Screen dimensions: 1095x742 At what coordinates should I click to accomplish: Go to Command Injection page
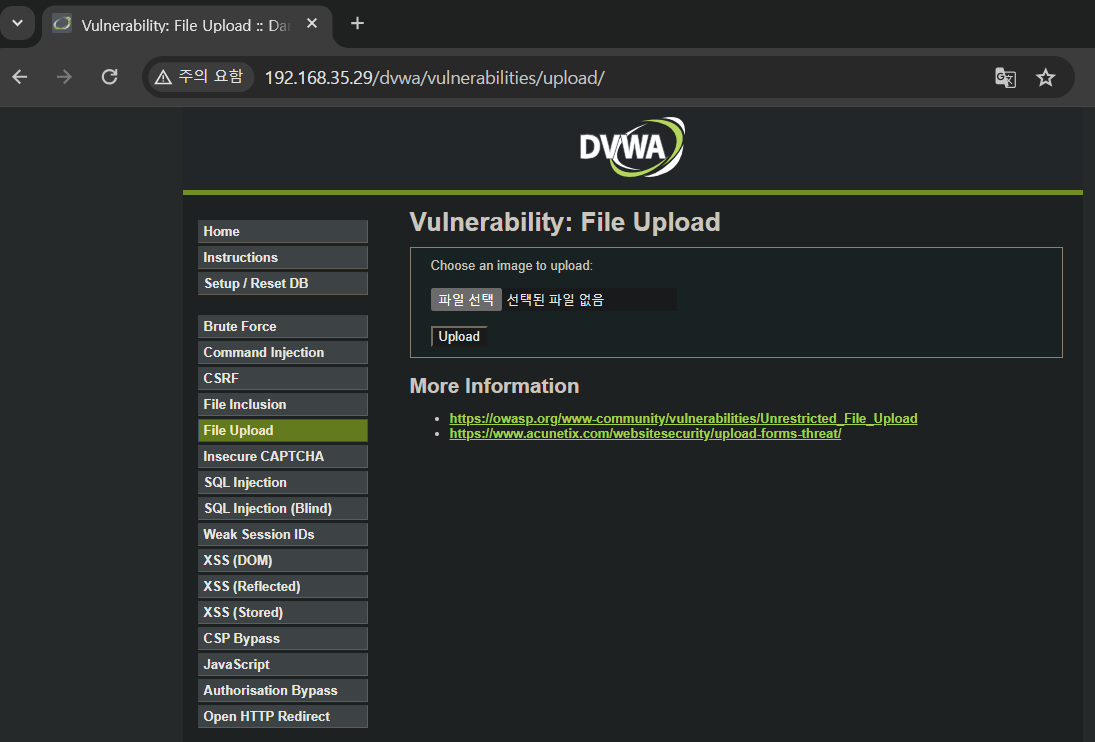click(283, 353)
